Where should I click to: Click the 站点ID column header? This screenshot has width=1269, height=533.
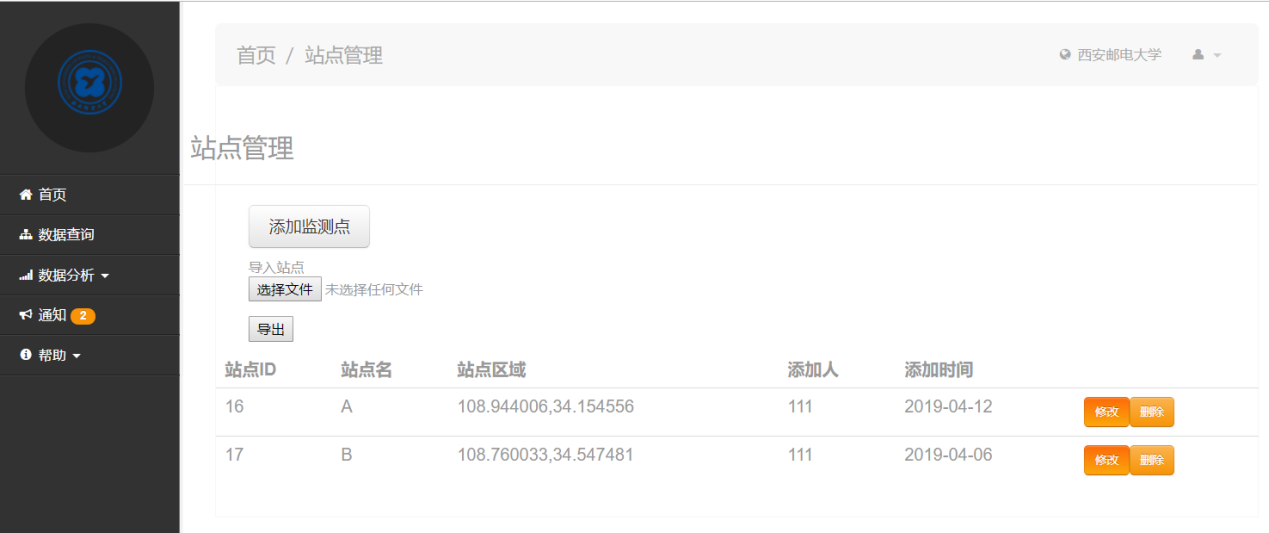point(250,370)
